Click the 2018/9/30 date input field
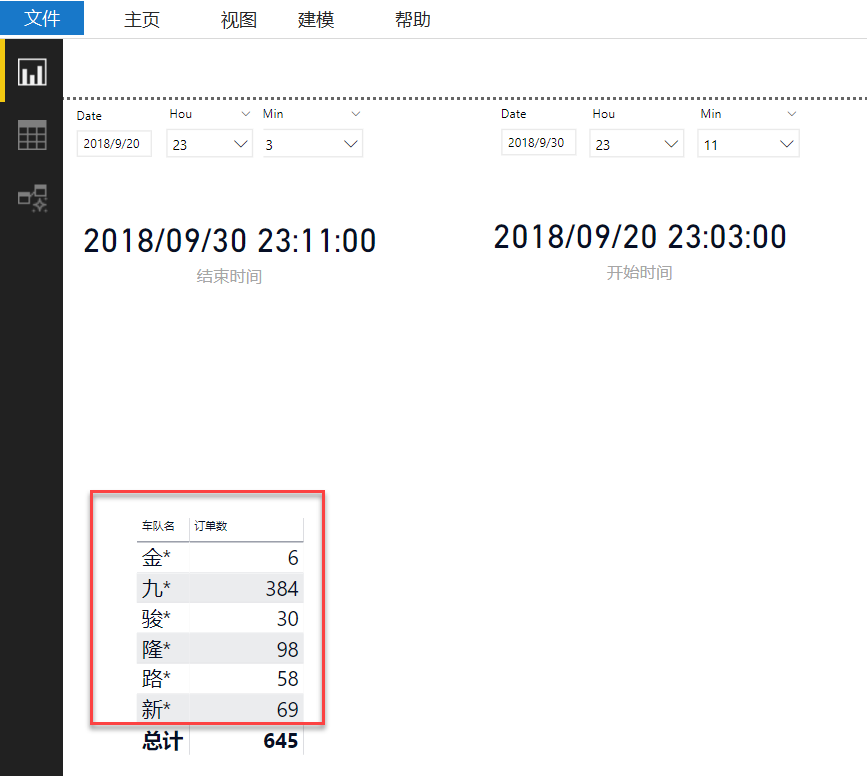This screenshot has width=867, height=776. click(539, 143)
